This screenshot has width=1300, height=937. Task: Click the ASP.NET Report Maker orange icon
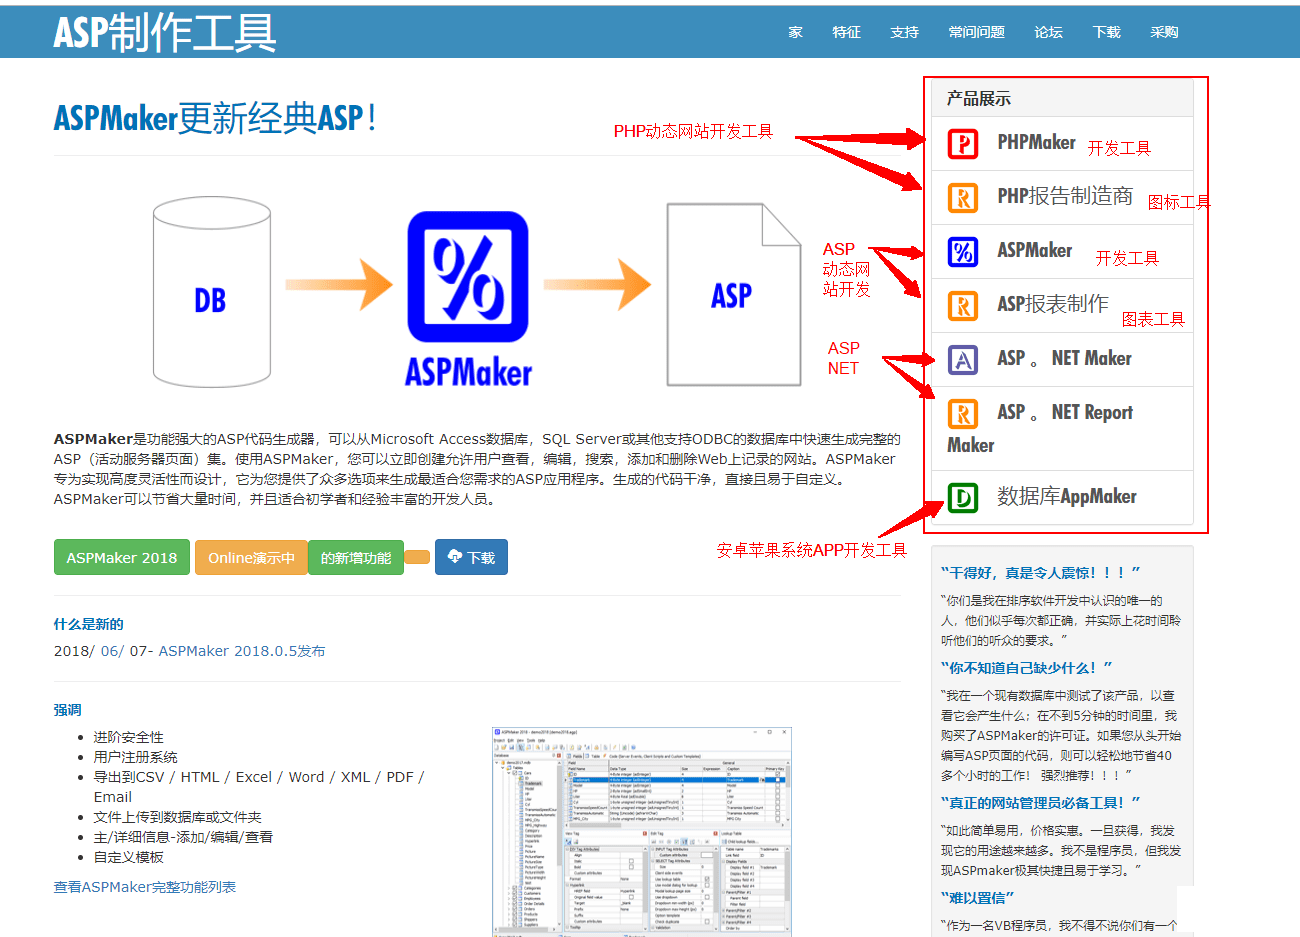click(x=963, y=414)
